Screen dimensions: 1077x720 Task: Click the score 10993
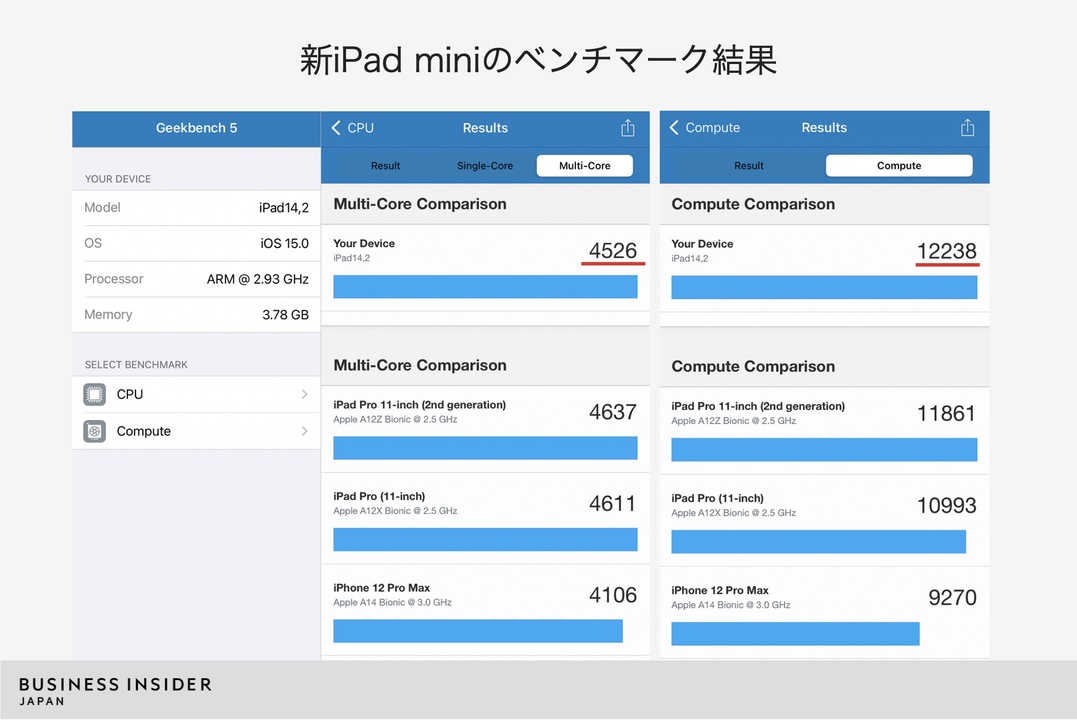click(946, 506)
